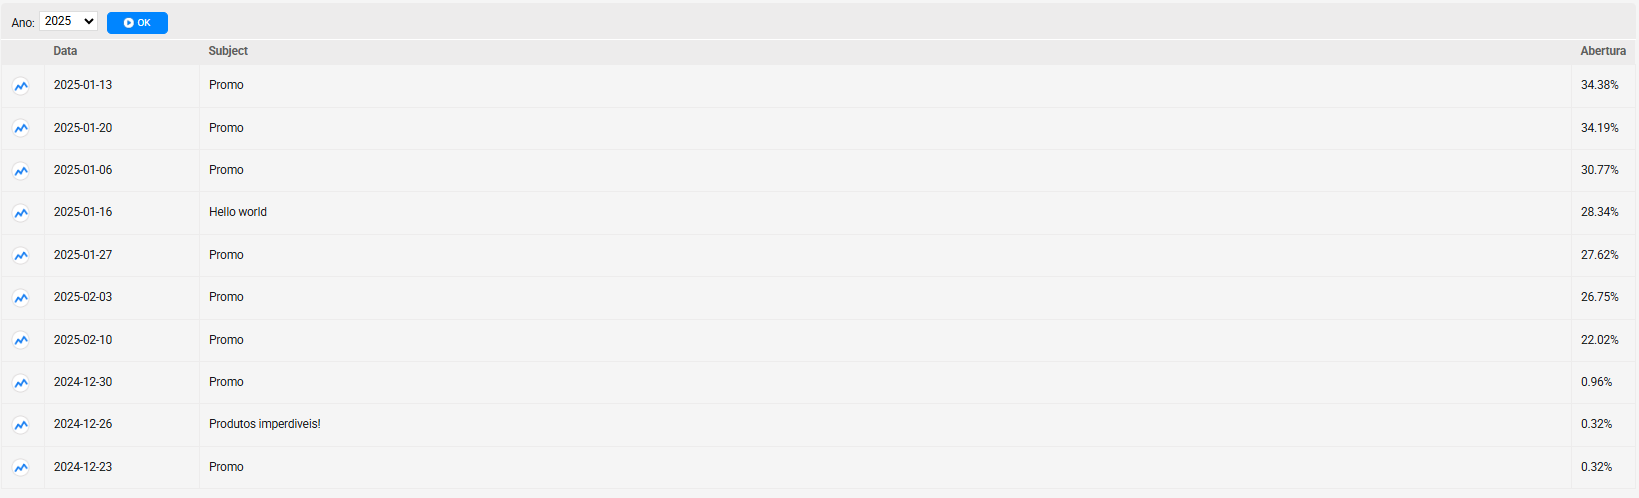This screenshot has width=1639, height=498.
Task: Select the Hello world subject row
Action: 819,213
